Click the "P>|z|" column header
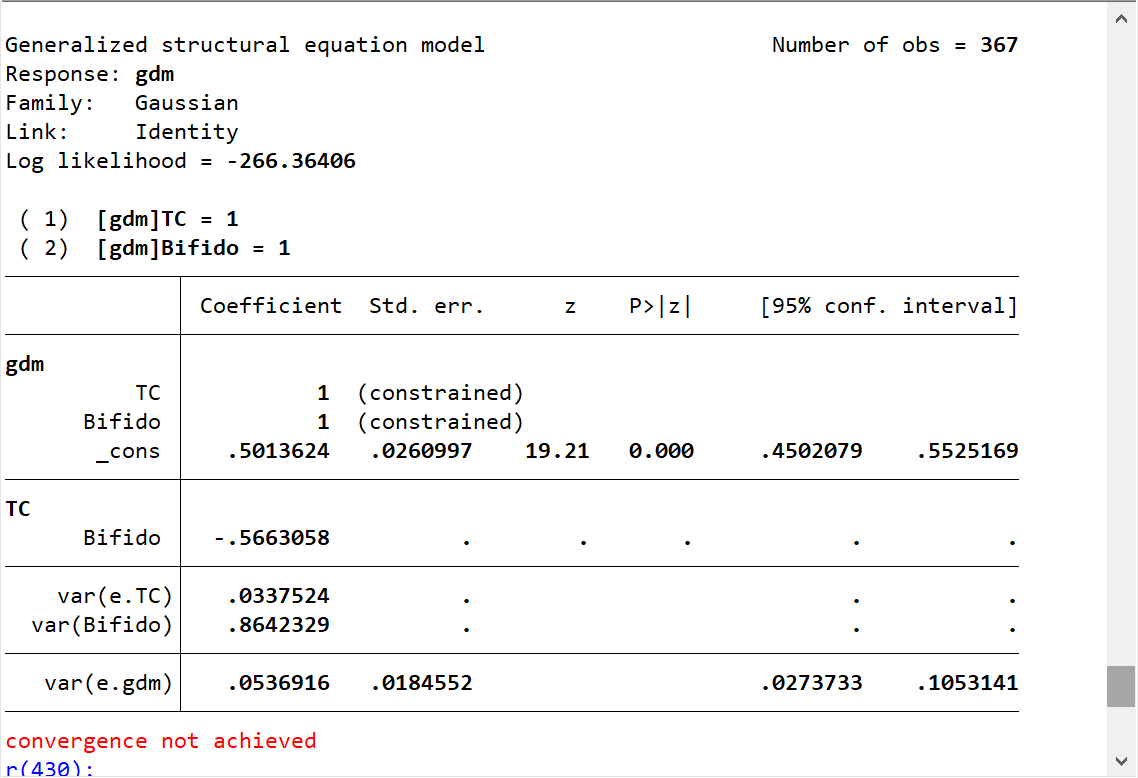This screenshot has height=778, width=1138. click(x=660, y=306)
